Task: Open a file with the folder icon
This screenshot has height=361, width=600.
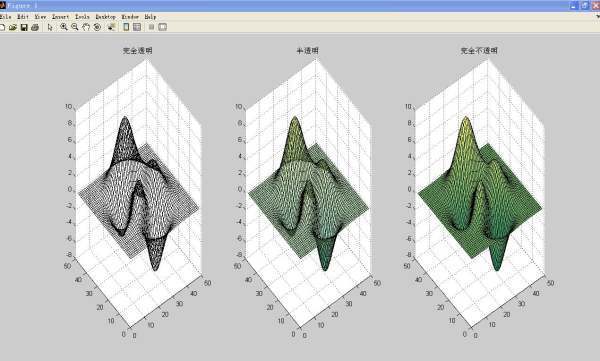Action: click(13, 27)
